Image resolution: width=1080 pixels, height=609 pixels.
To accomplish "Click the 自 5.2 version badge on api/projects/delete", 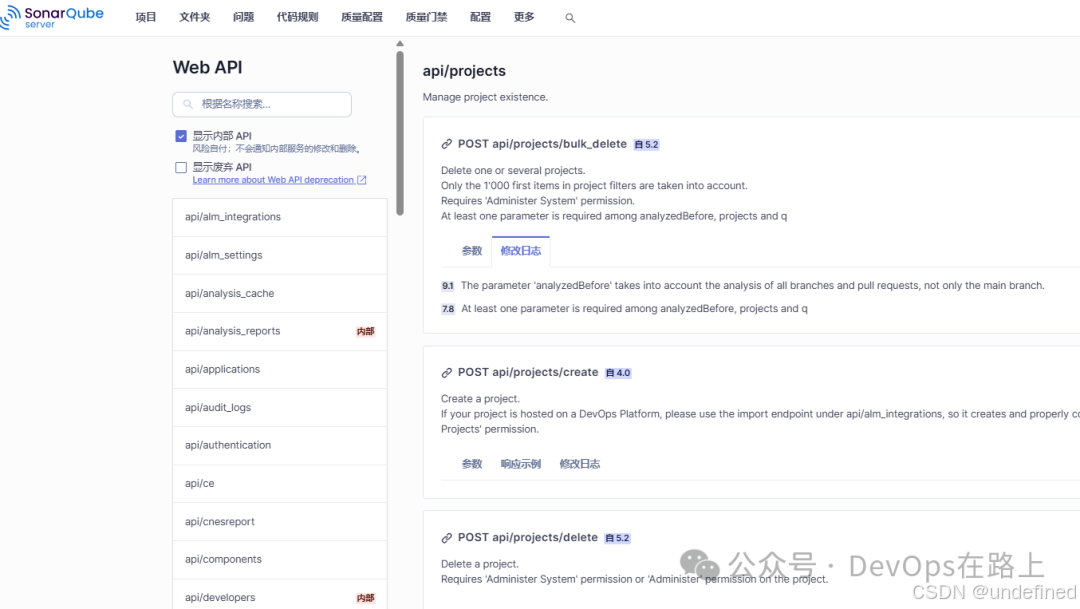I will tap(617, 538).
